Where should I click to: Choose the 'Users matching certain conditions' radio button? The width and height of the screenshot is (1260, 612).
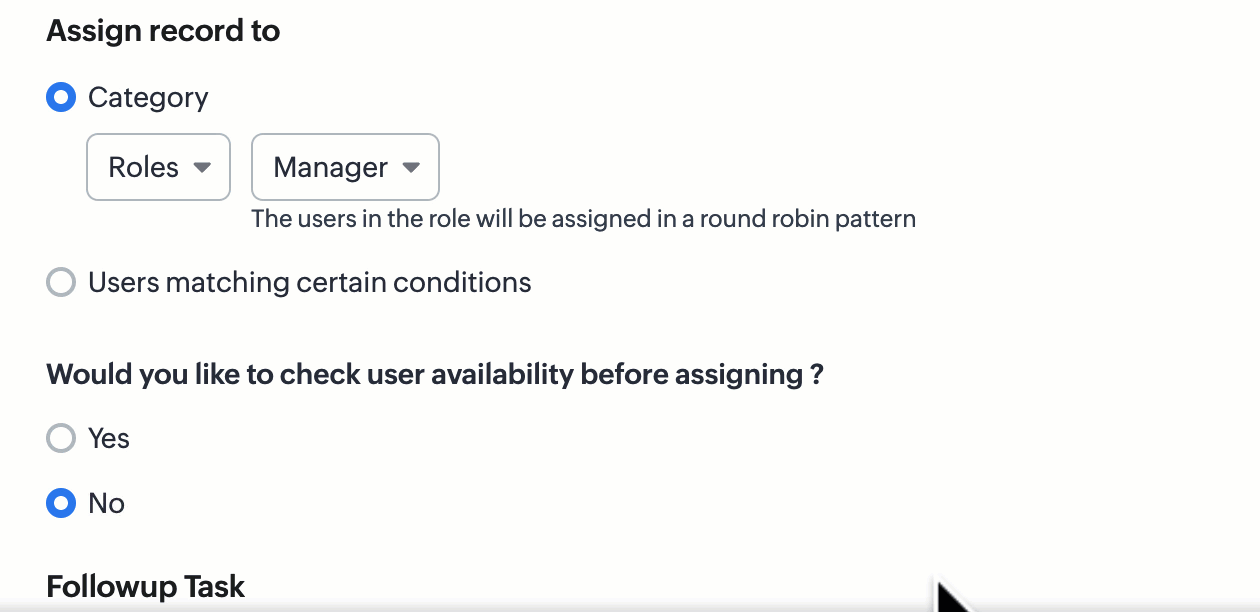[x=61, y=283]
